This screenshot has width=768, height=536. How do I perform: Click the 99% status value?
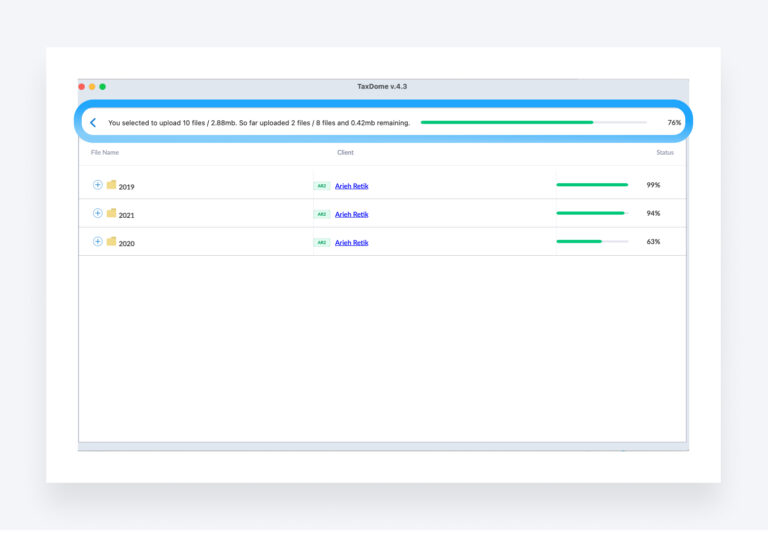tap(653, 185)
